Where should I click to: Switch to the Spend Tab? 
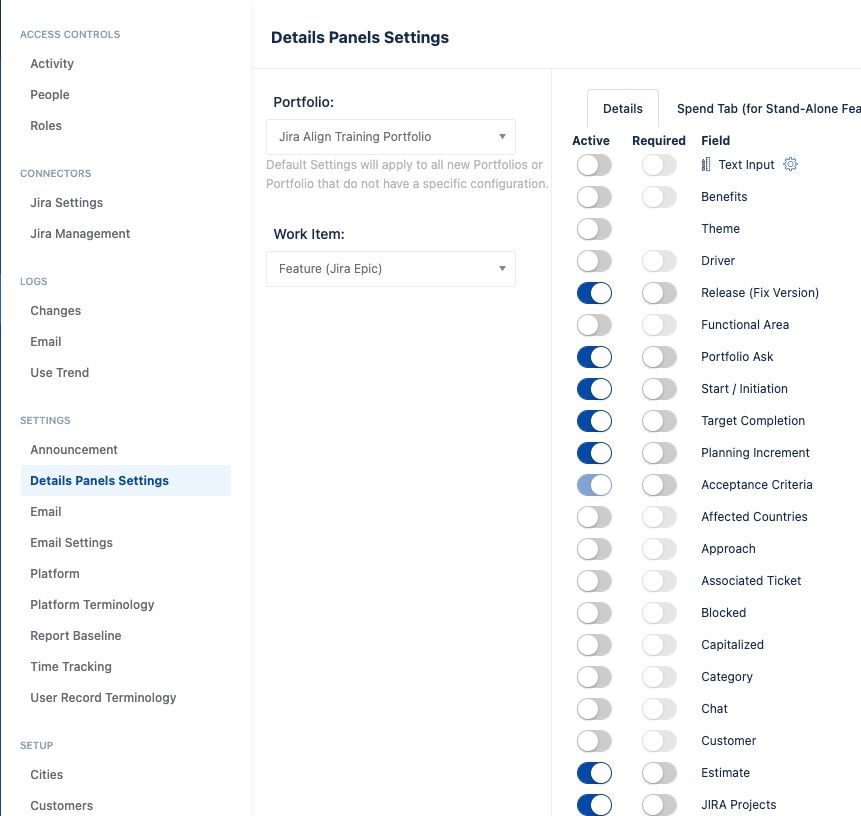click(767, 109)
